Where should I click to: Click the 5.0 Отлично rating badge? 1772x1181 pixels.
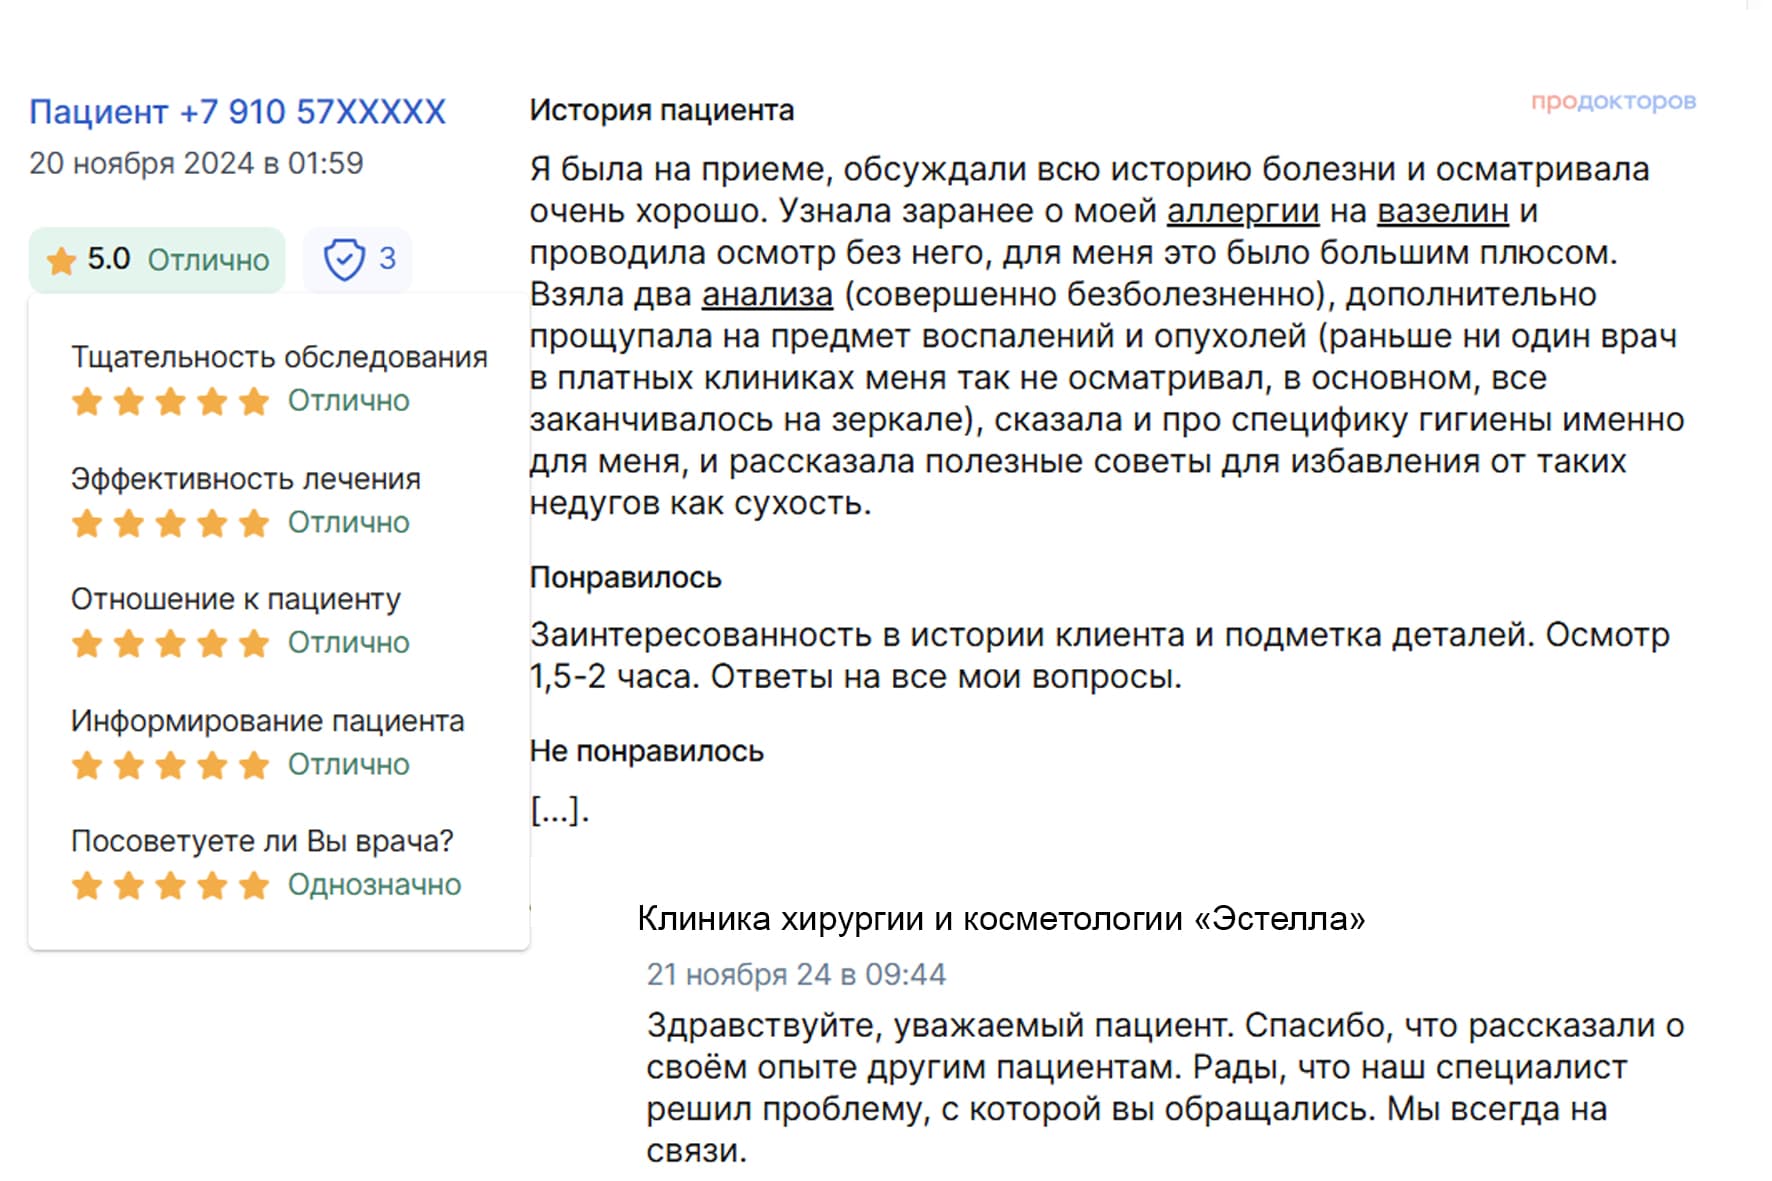click(157, 260)
